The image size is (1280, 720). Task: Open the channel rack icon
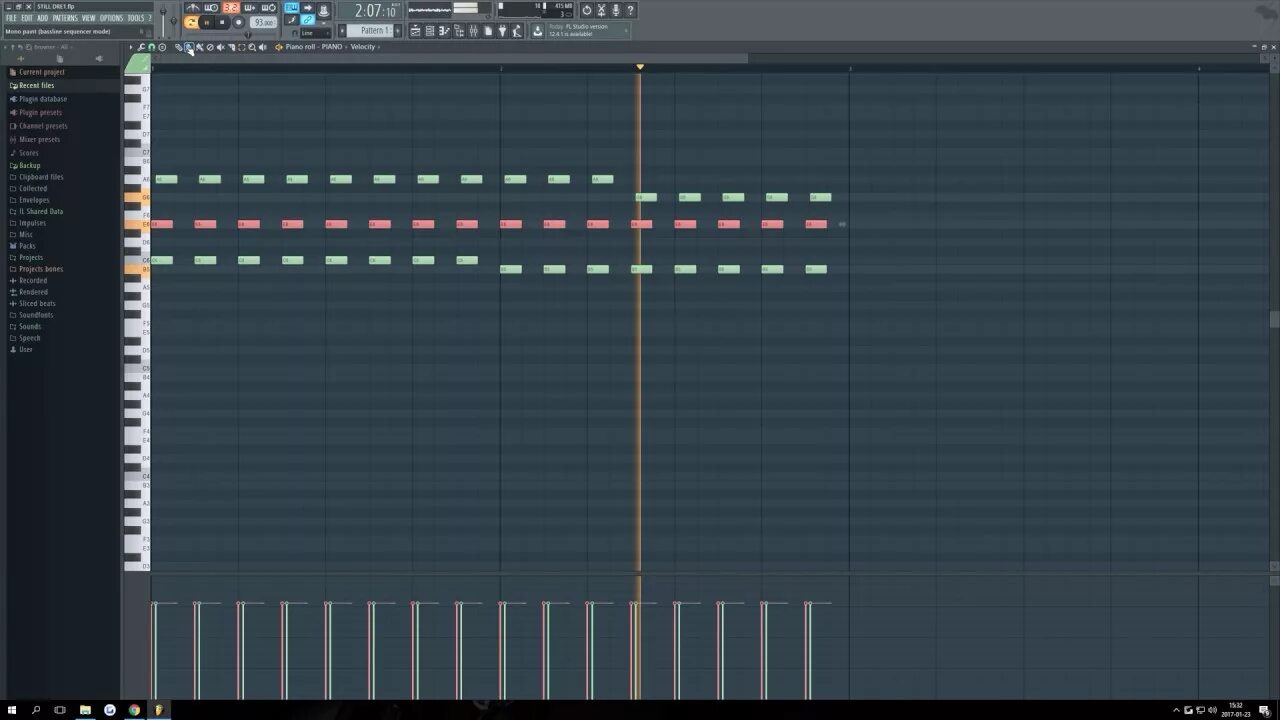(x=430, y=31)
